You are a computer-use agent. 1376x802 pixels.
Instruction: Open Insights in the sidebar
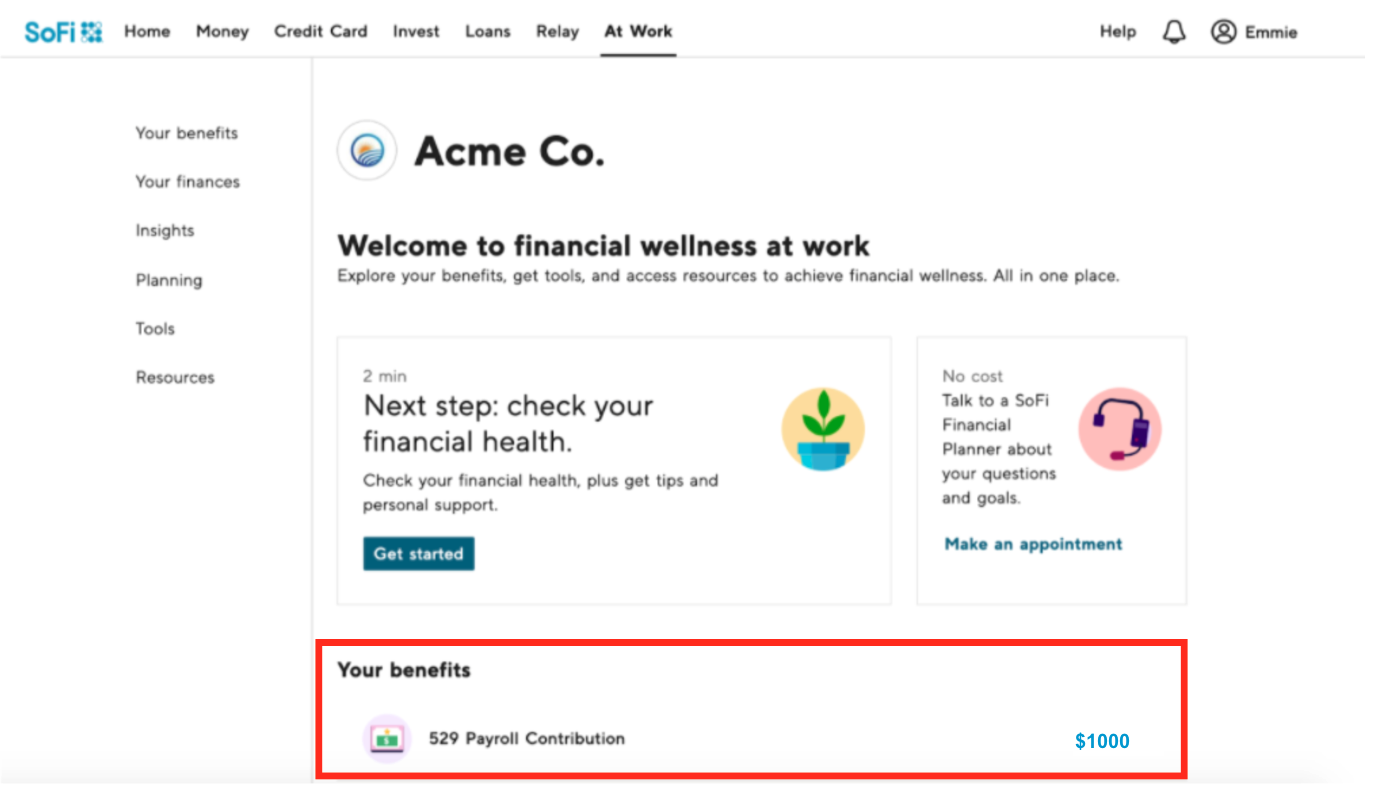pos(165,231)
